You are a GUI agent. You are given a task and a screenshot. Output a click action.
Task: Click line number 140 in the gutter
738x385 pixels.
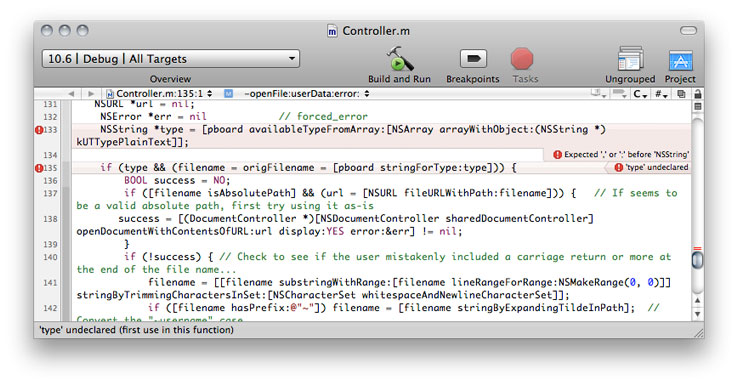click(50, 257)
